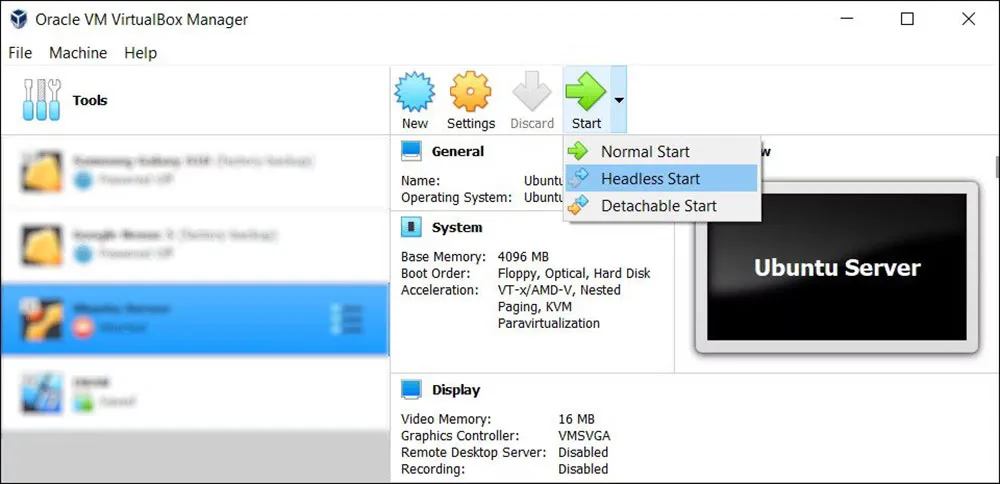Open the menu icon on the selected VM
1000x484 pixels.
coord(351,318)
